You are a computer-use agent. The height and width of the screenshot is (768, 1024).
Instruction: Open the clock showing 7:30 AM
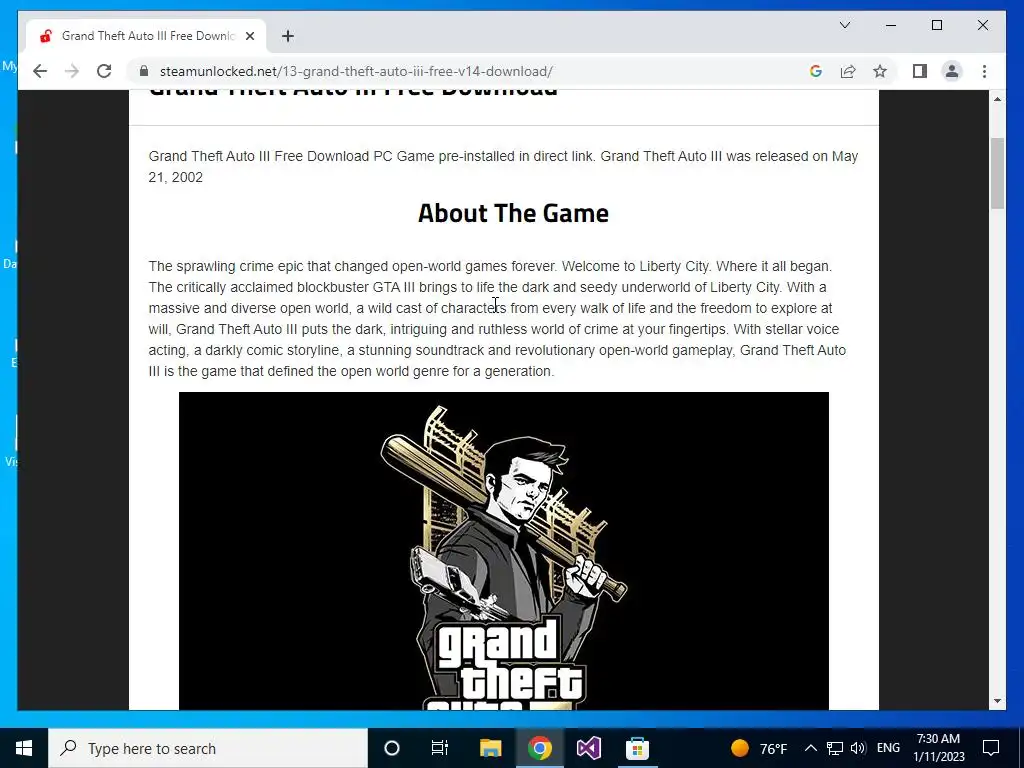pos(938,748)
